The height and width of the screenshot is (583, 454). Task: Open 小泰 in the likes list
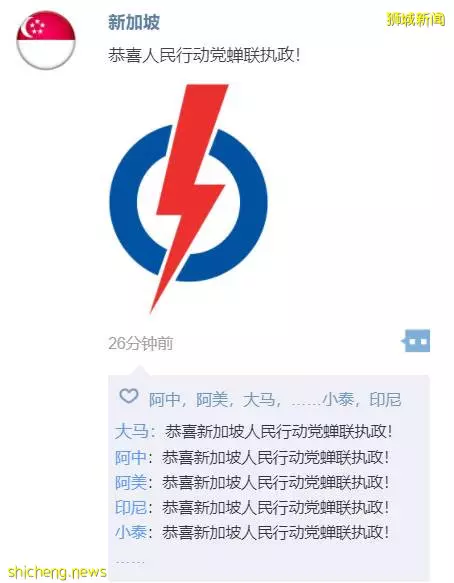[338, 400]
